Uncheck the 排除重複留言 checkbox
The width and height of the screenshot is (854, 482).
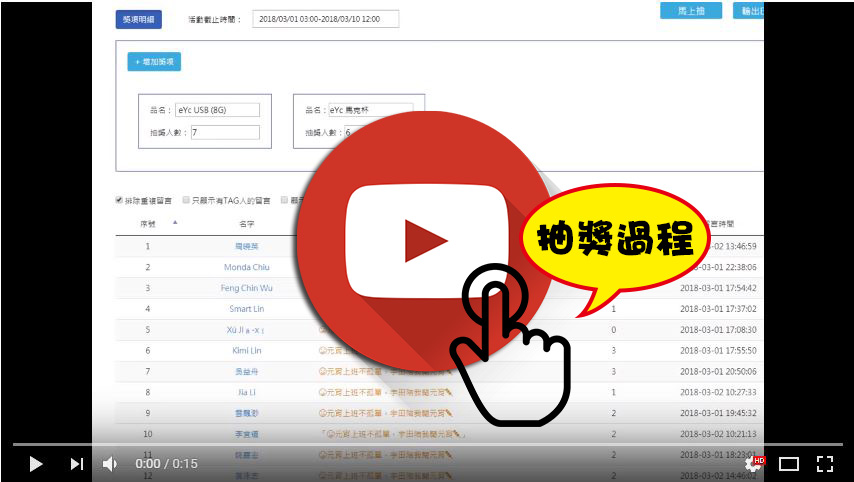click(x=119, y=200)
